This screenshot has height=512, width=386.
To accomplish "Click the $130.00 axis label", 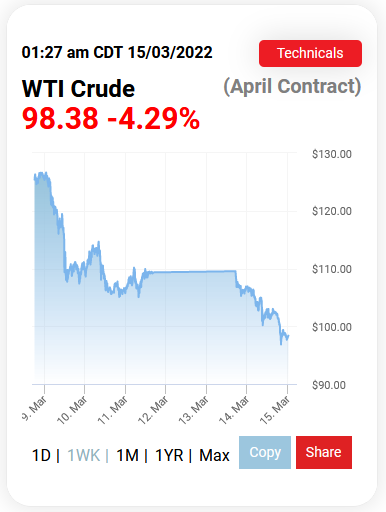I will click(332, 154).
